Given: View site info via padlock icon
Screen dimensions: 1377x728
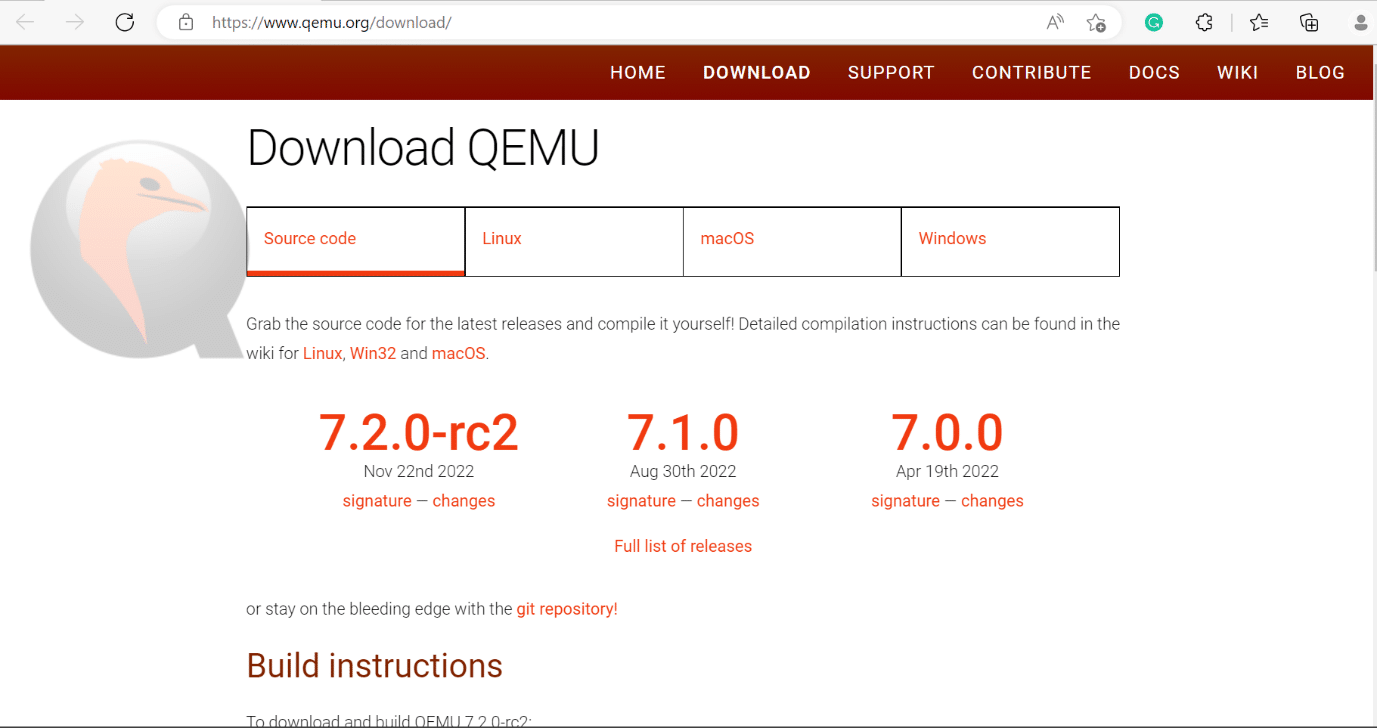Looking at the screenshot, I should pos(185,22).
